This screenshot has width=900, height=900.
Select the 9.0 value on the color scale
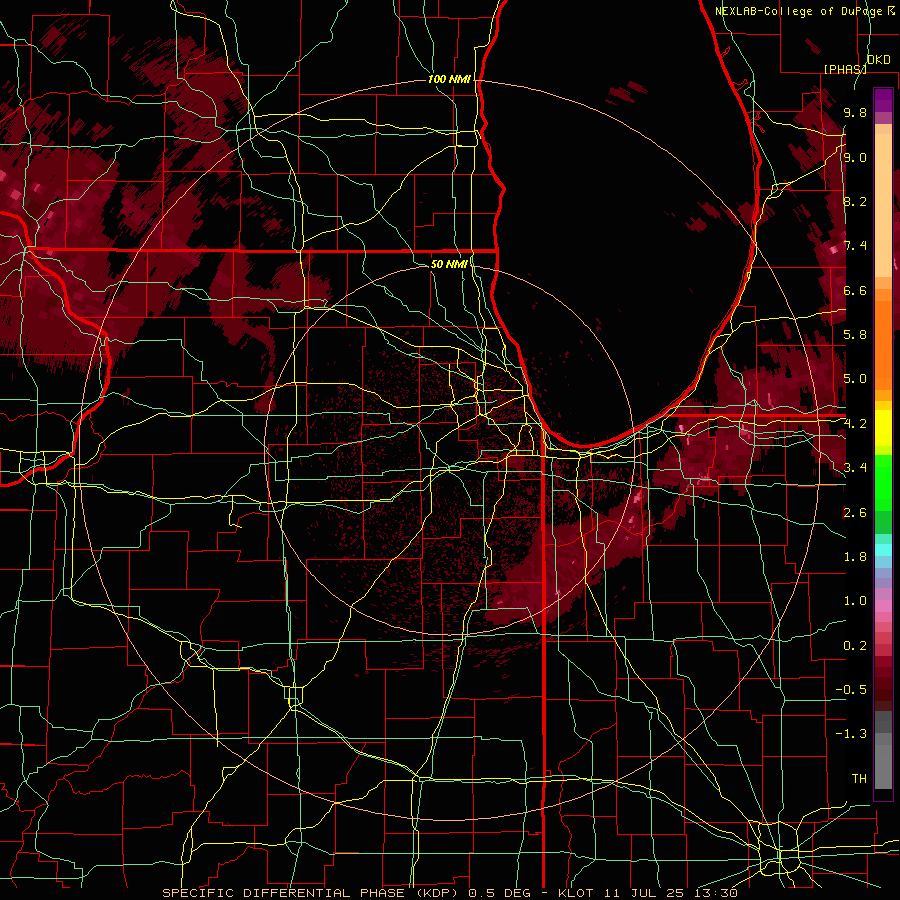[x=855, y=157]
